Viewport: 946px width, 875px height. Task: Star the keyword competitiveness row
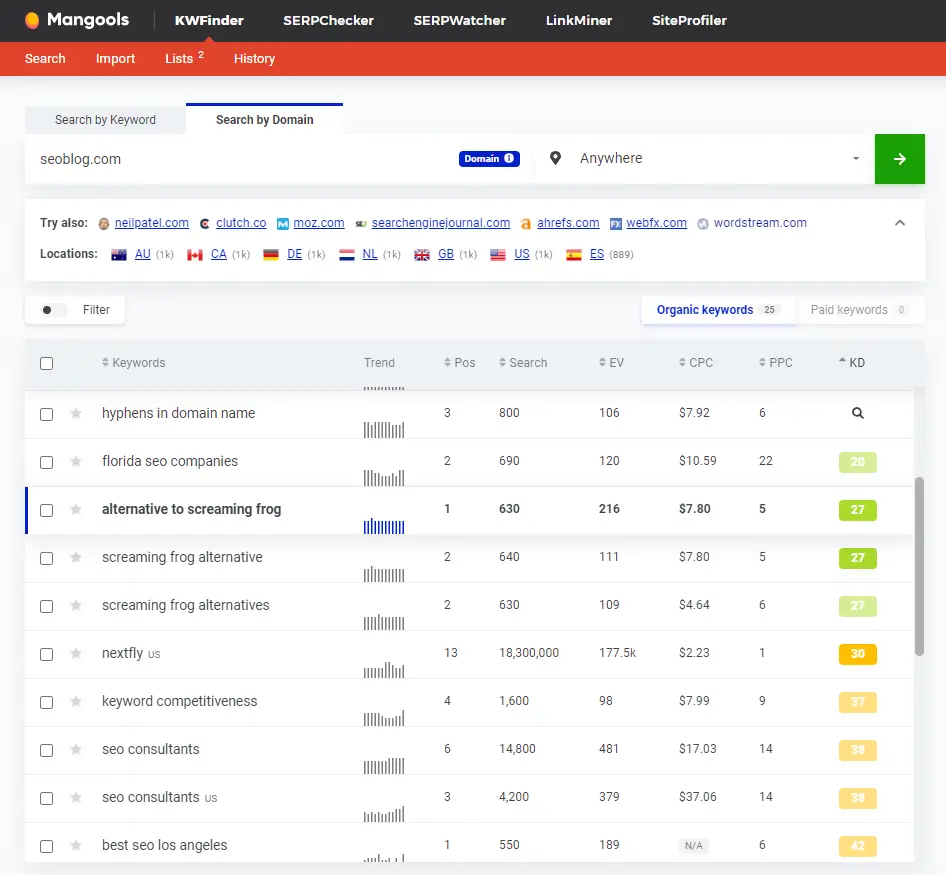tap(75, 701)
